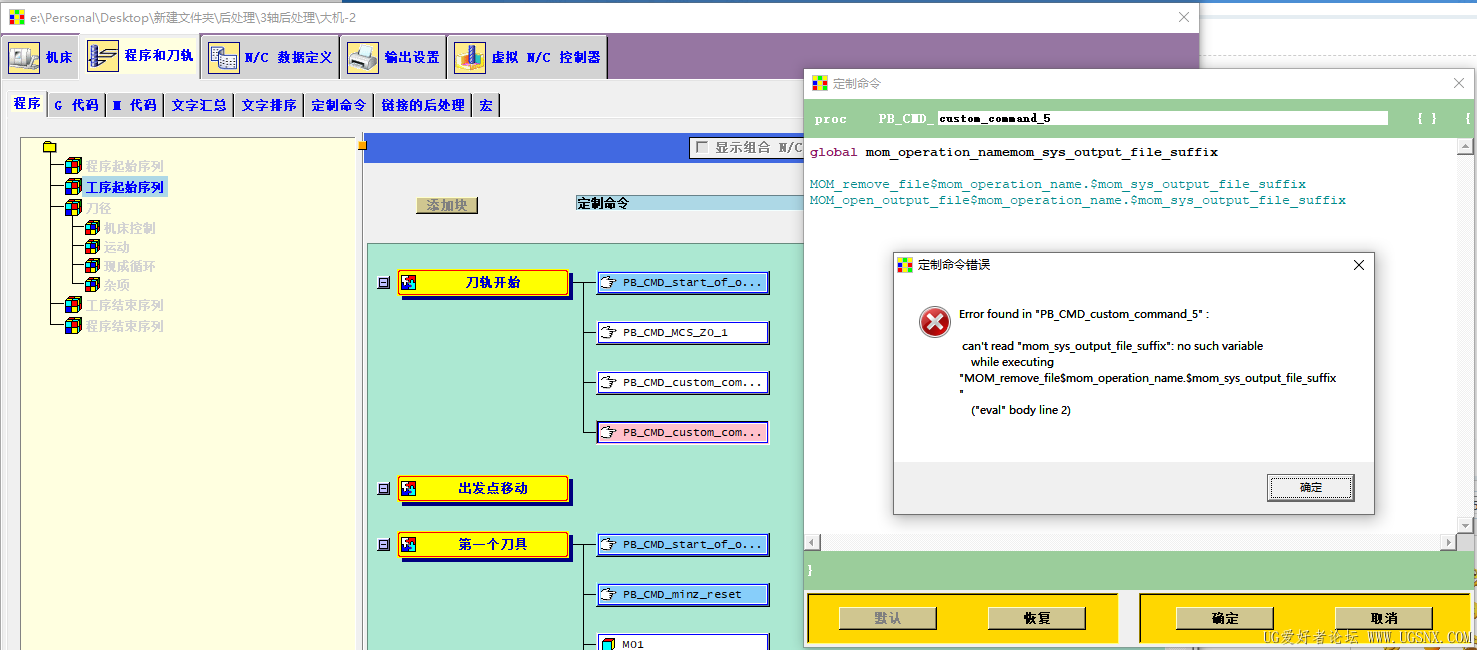1477x650 pixels.
Task: Click the root folder icon in tree
Action: 50,147
